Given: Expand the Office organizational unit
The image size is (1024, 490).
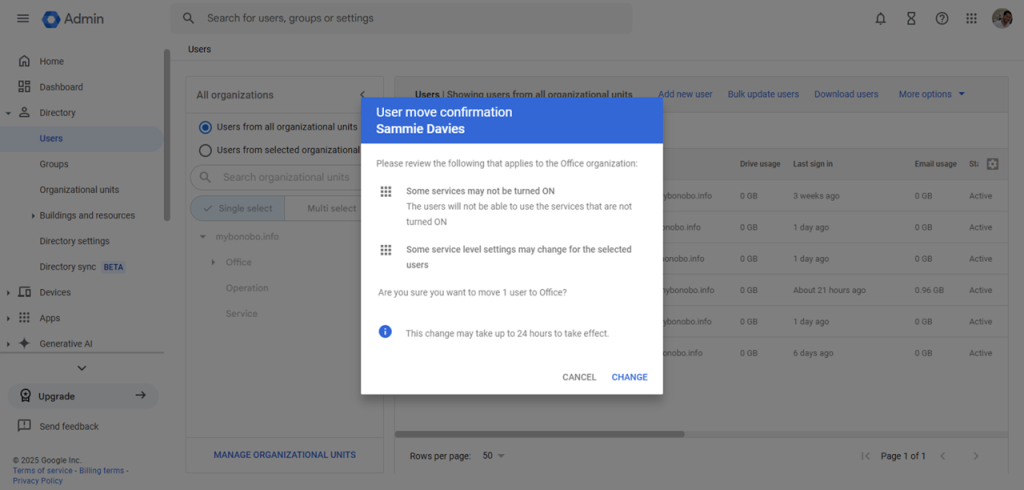Looking at the screenshot, I should [x=214, y=262].
